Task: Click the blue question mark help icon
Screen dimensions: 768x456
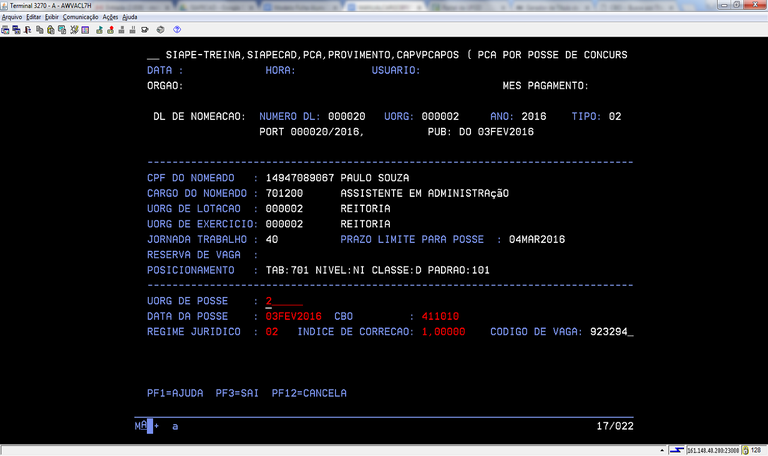Action: click(x=177, y=30)
